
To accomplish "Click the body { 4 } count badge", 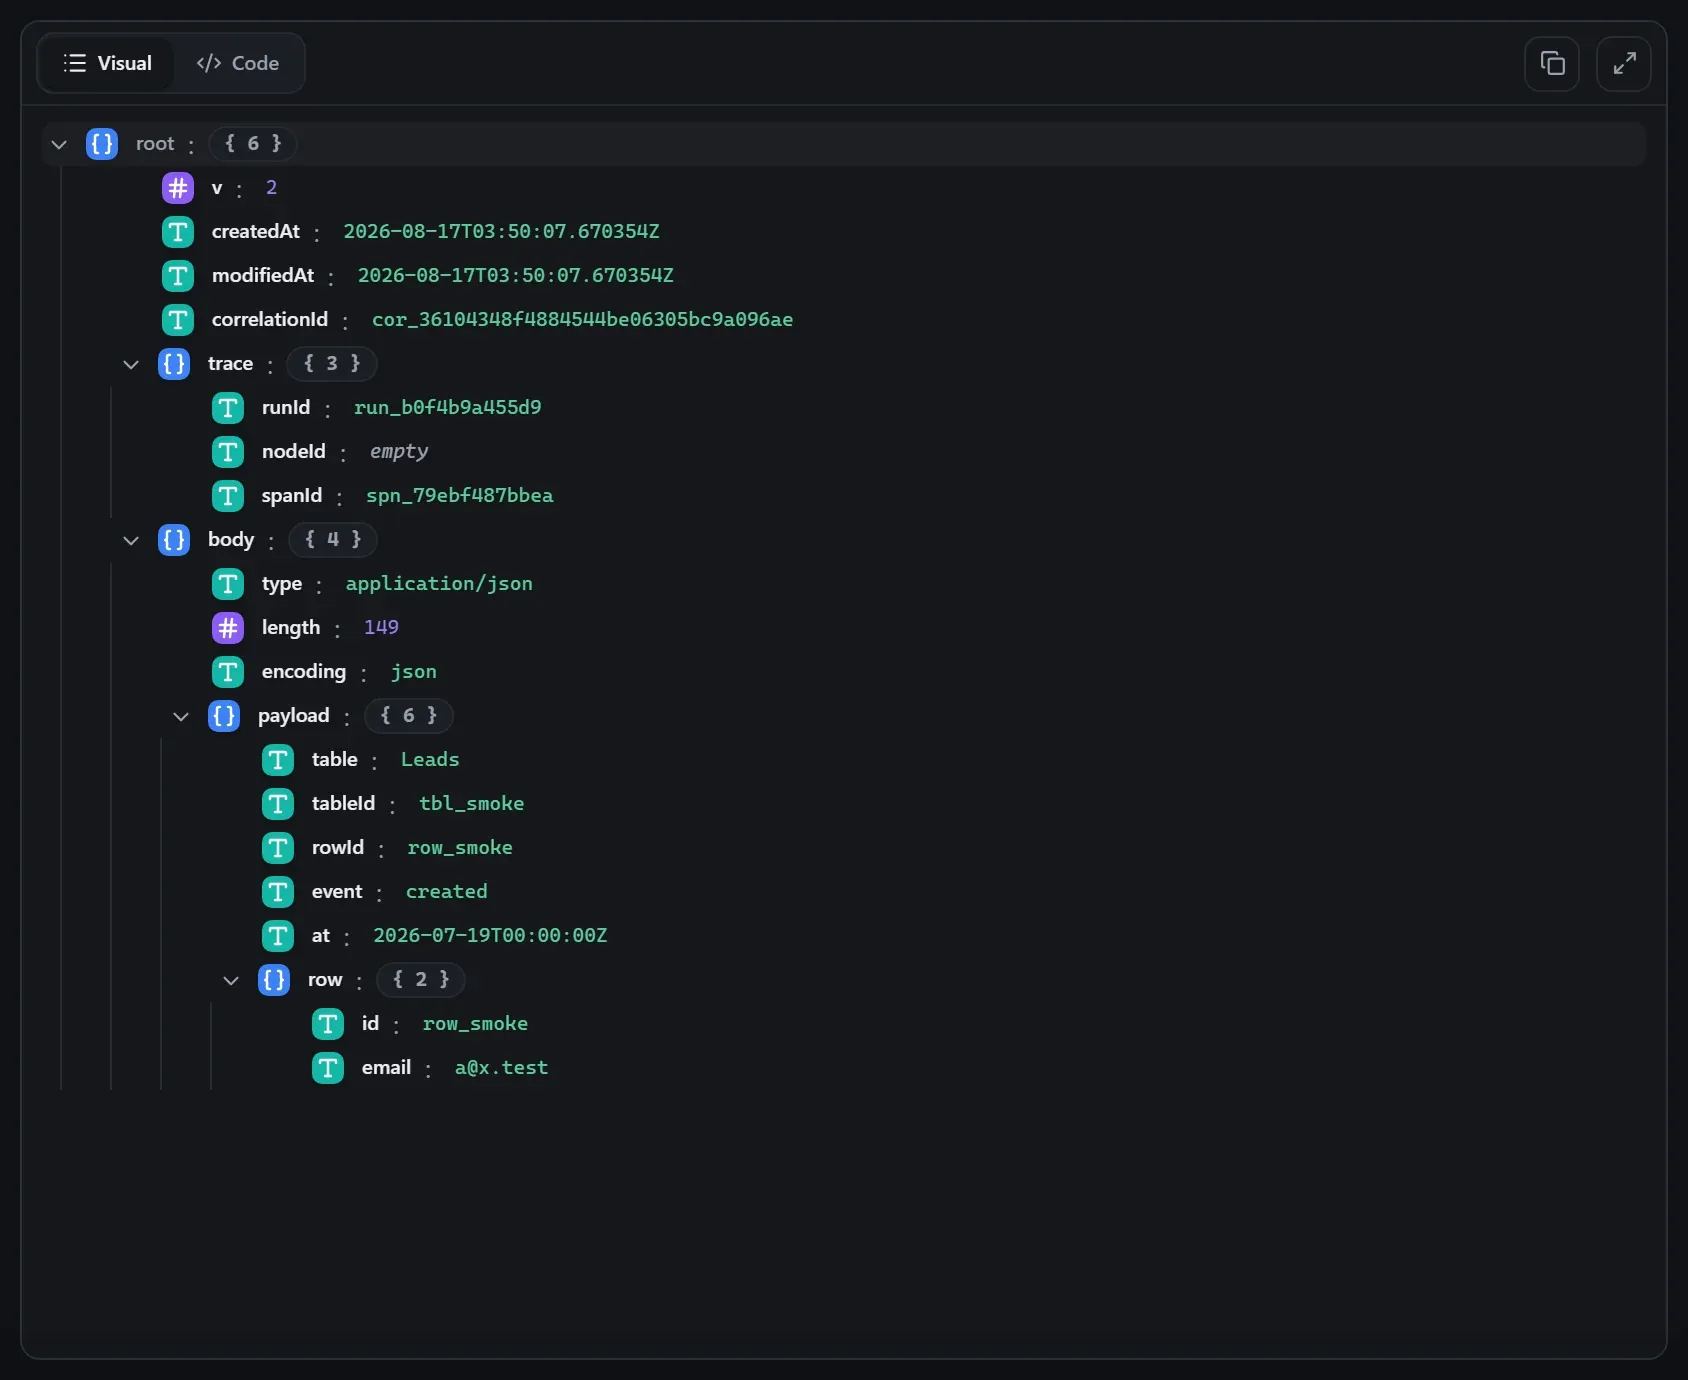I will [333, 540].
